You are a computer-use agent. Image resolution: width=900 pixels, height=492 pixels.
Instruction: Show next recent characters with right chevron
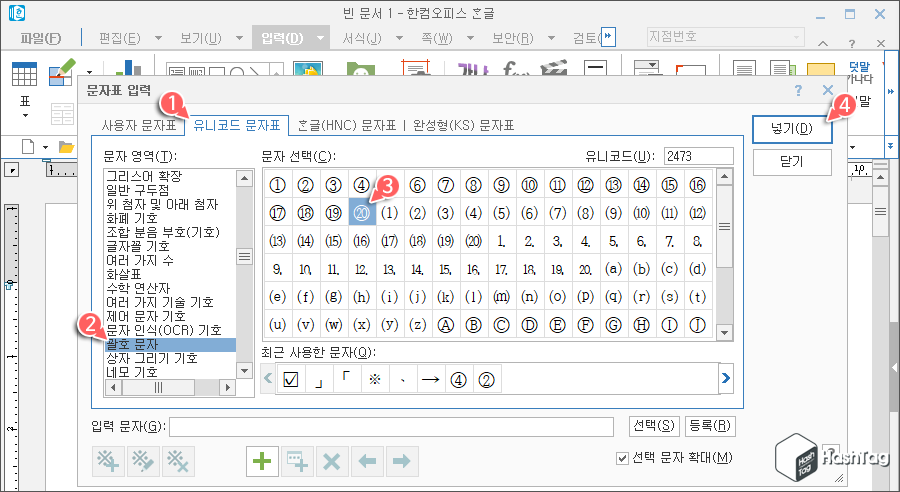[726, 378]
